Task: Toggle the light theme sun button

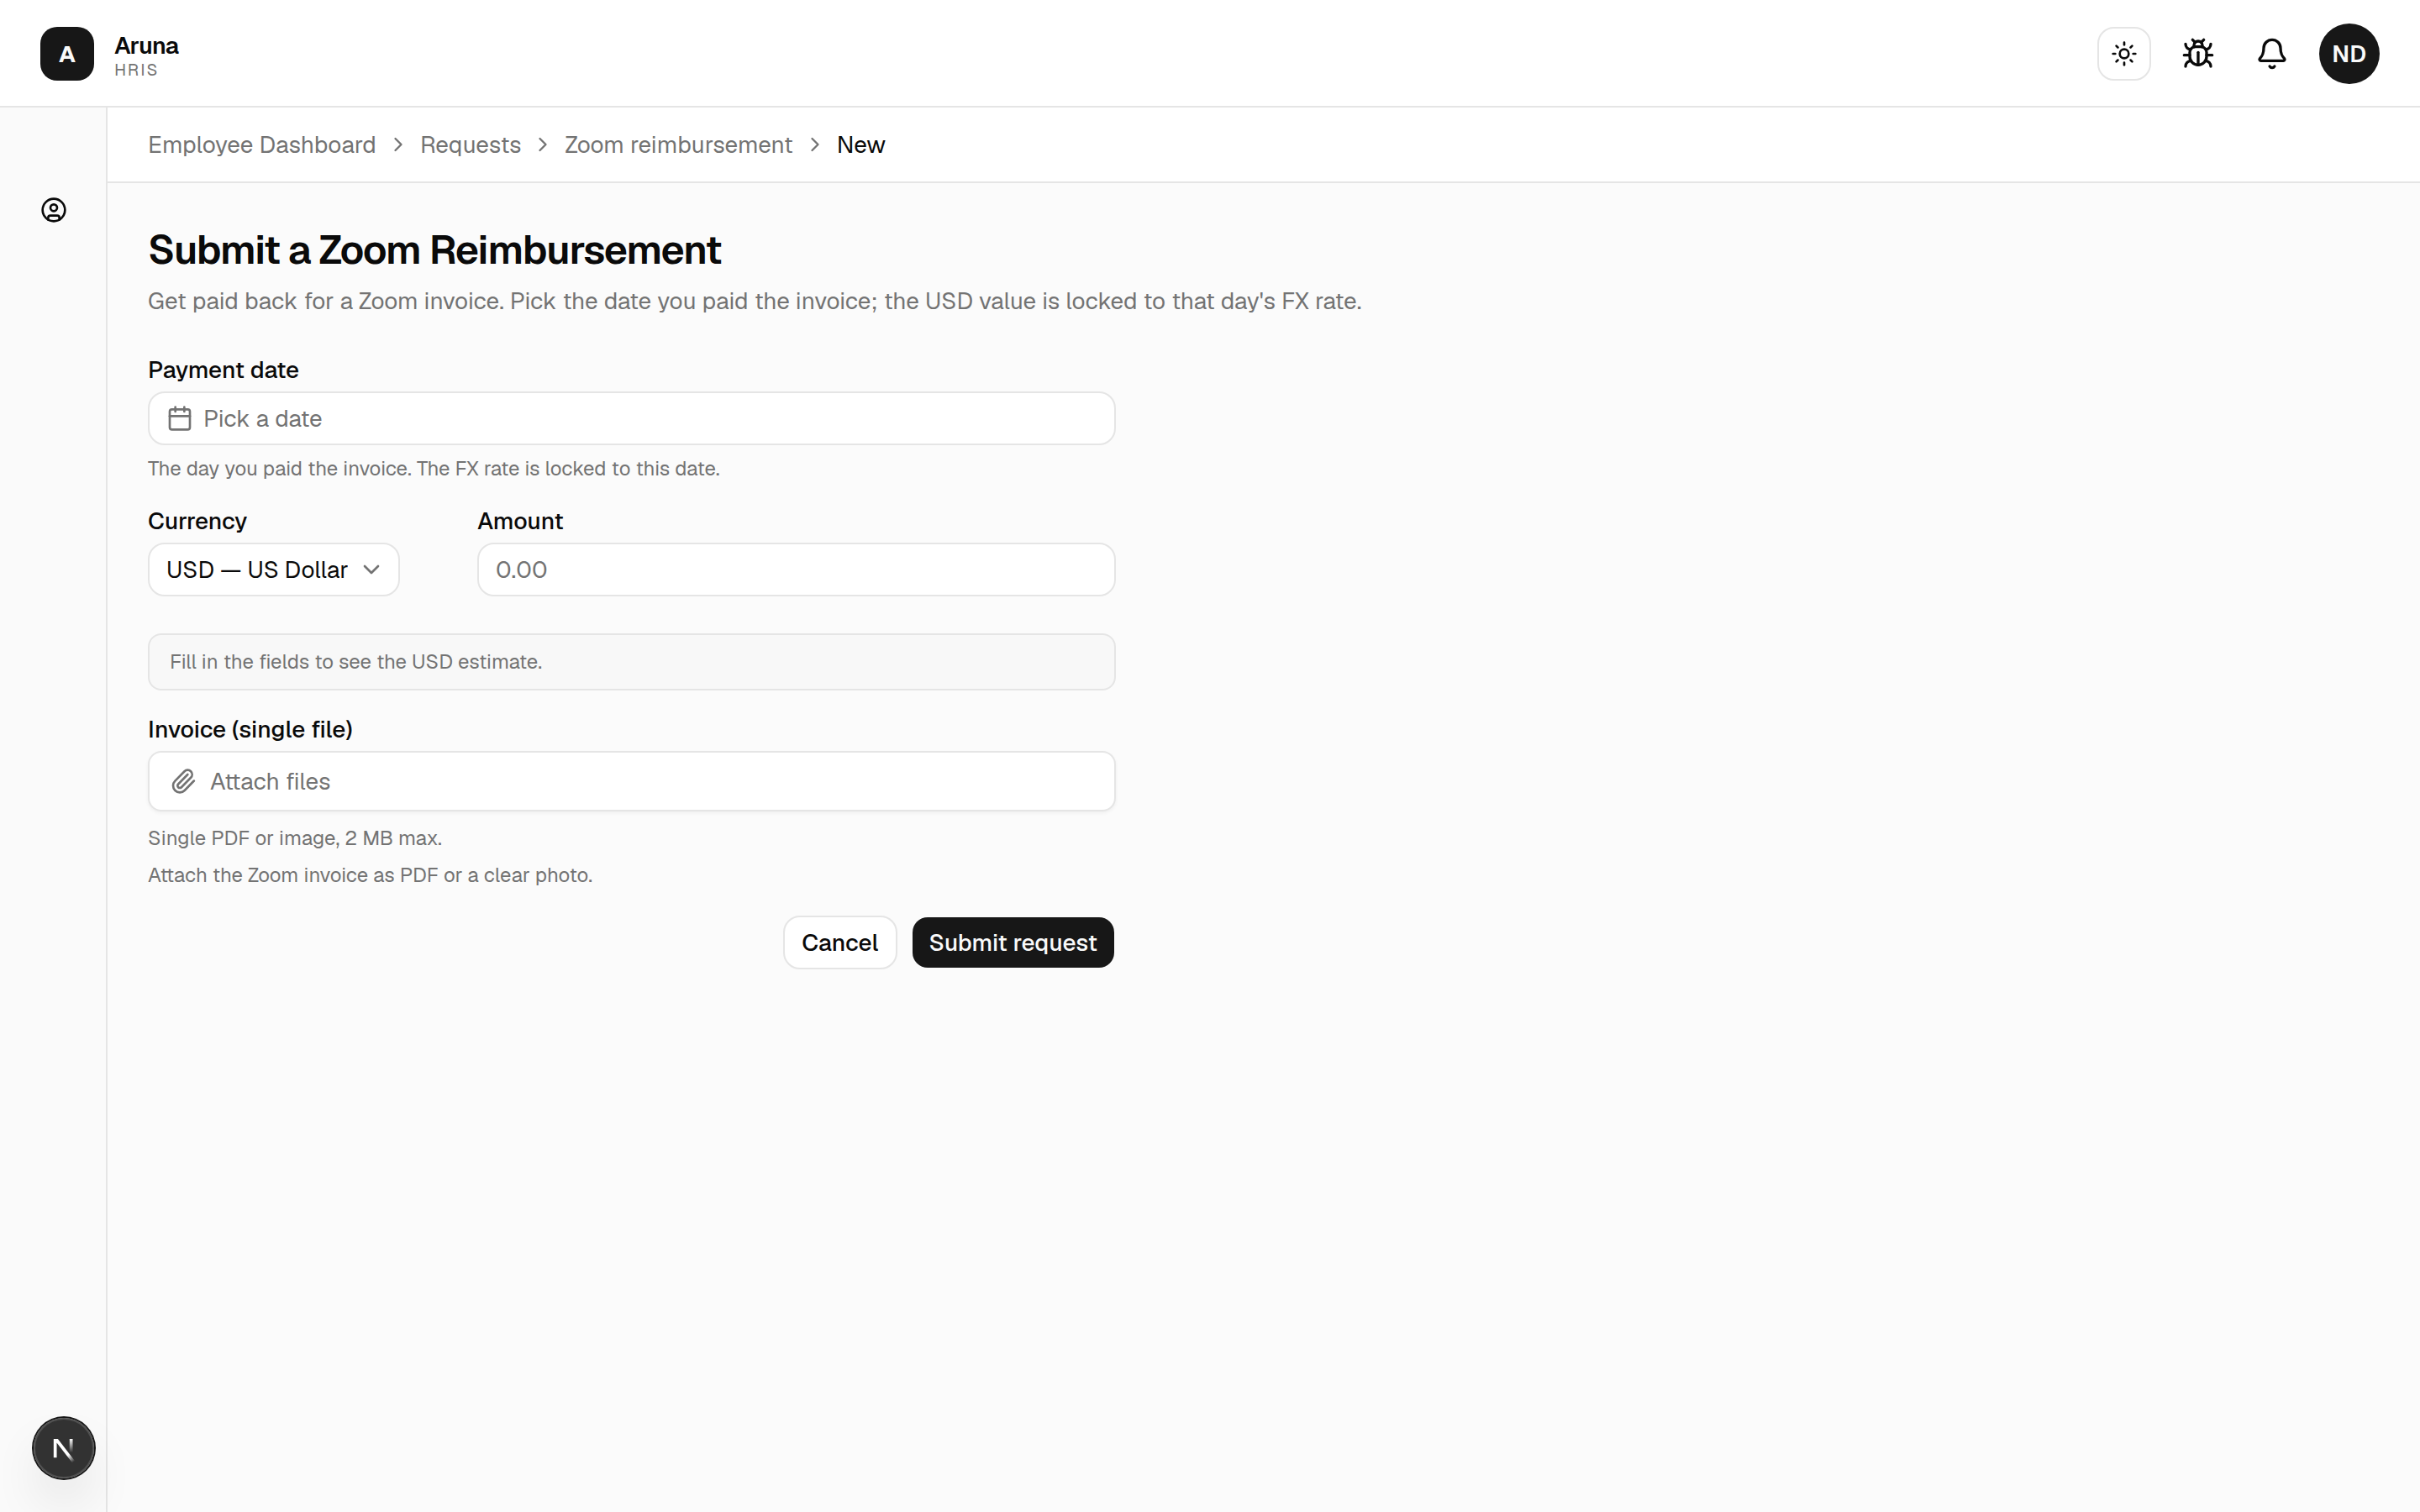Action: 2124,54
